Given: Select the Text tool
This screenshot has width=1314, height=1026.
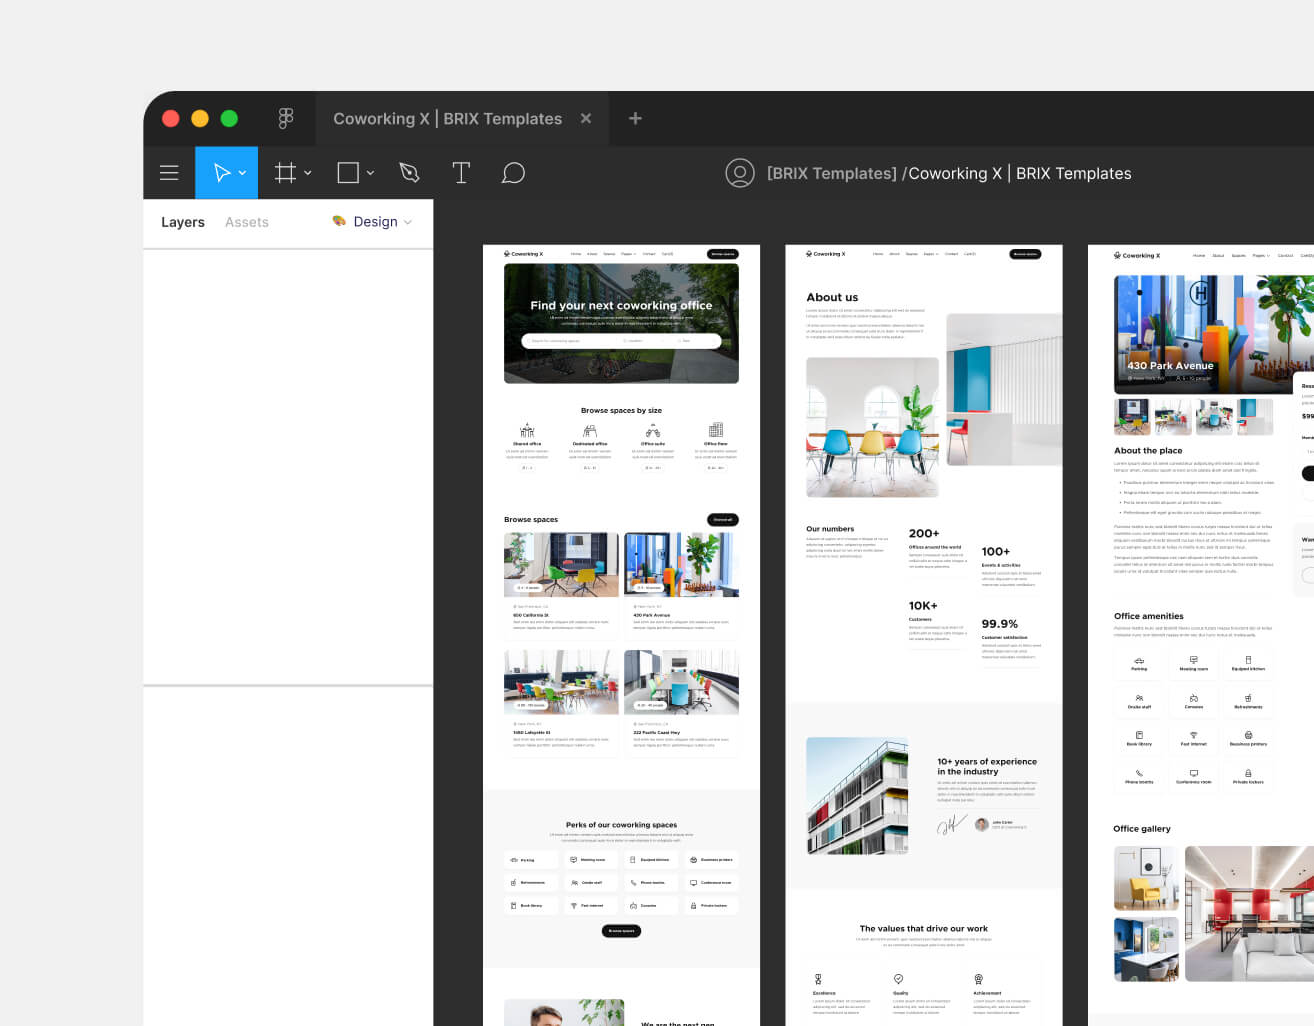Looking at the screenshot, I should click(x=461, y=172).
